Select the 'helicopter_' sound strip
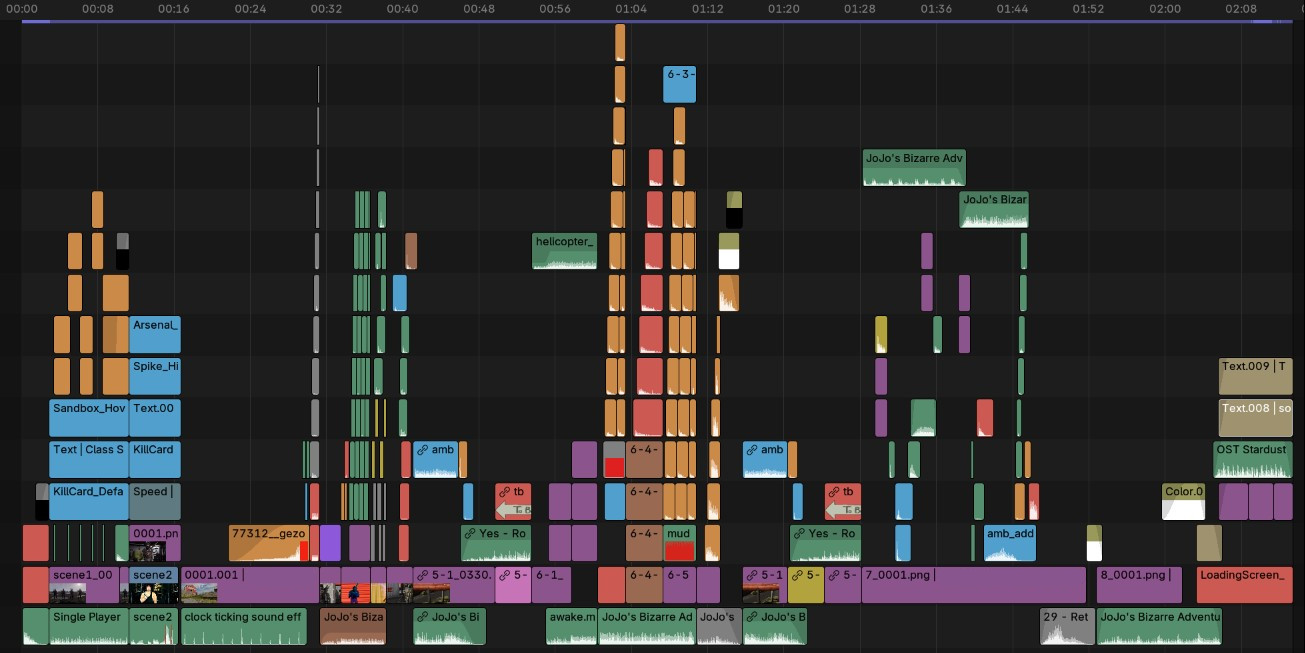The height and width of the screenshot is (653, 1305). [564, 251]
